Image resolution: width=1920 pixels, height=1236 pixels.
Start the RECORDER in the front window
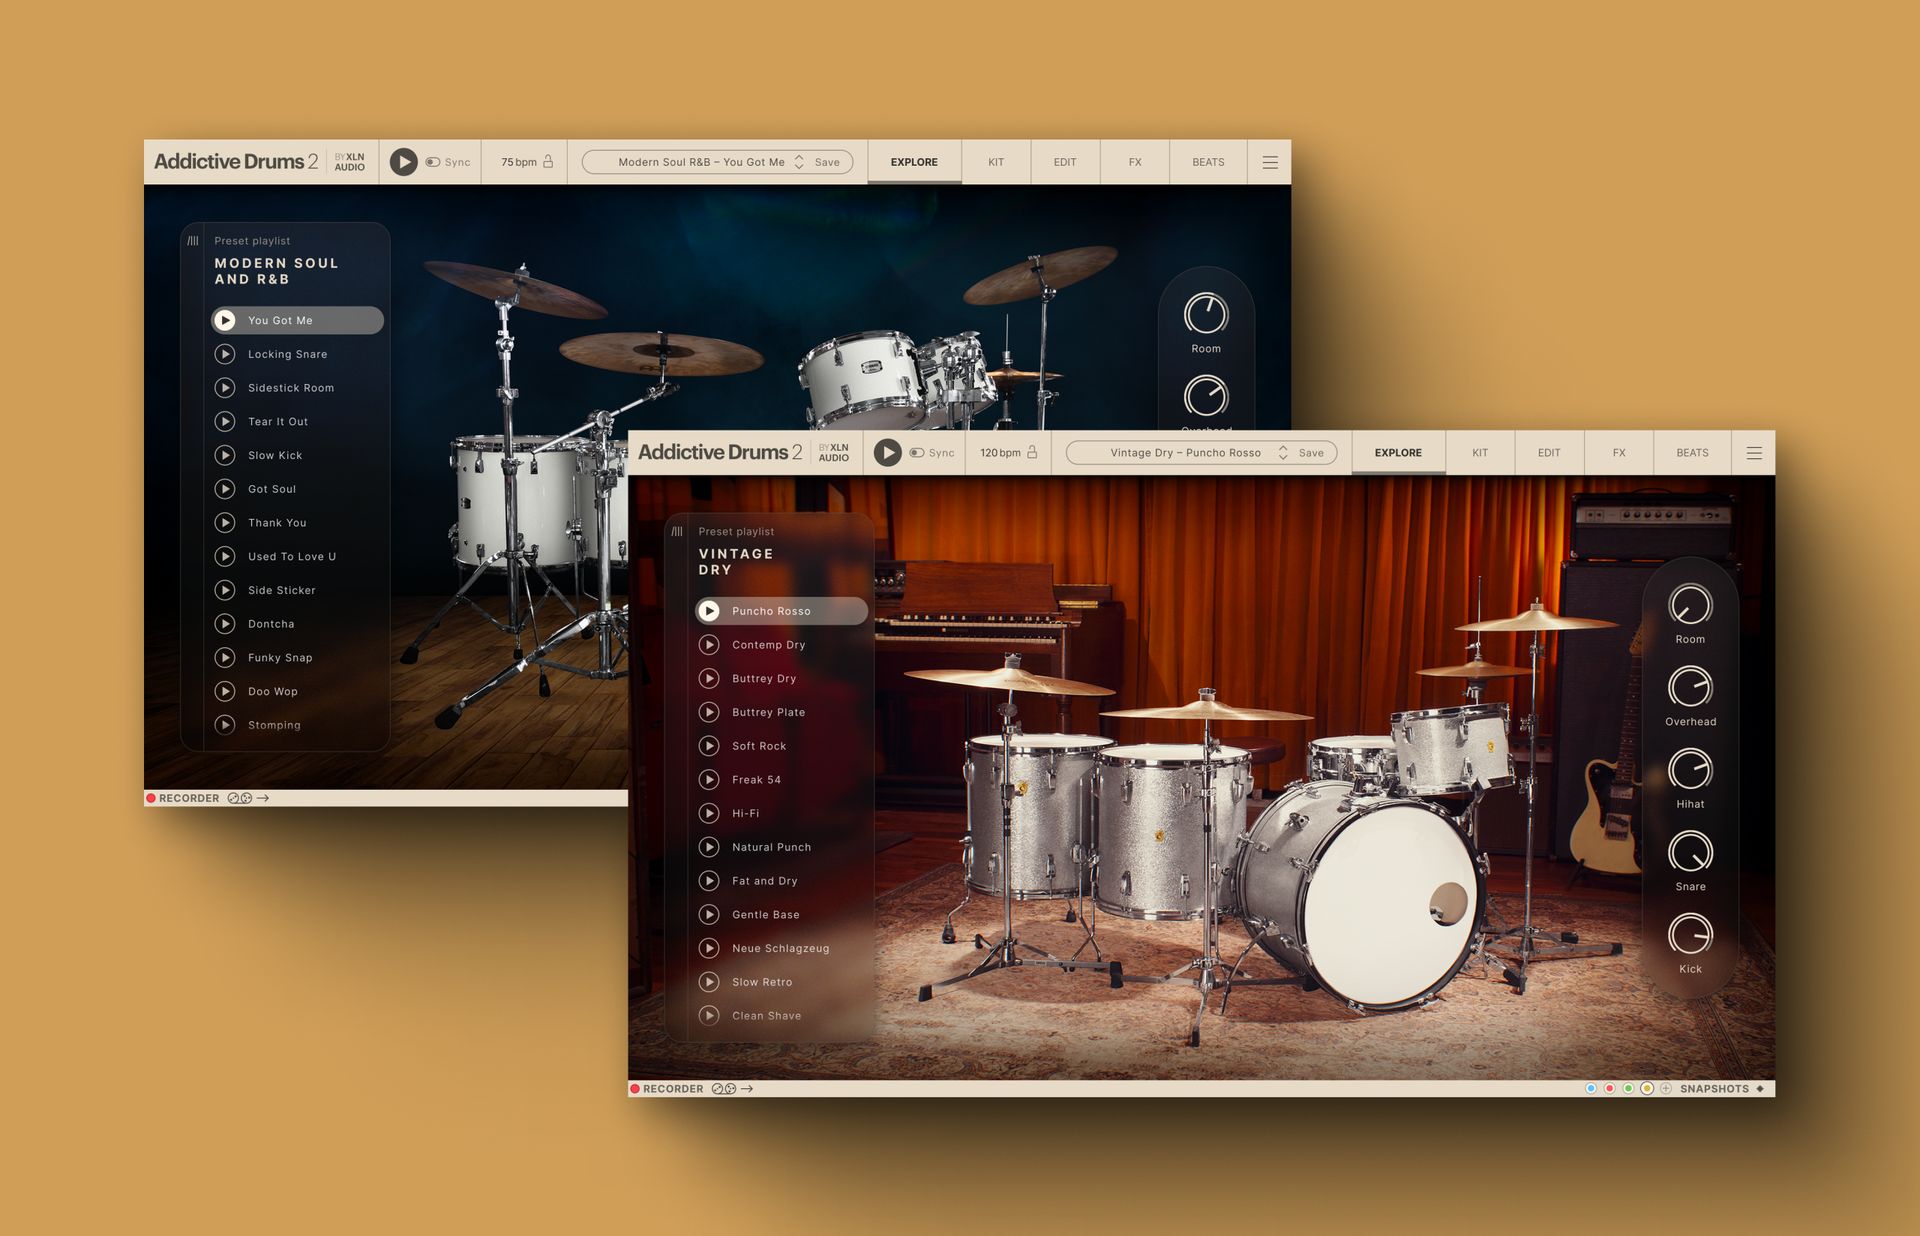667,1089
